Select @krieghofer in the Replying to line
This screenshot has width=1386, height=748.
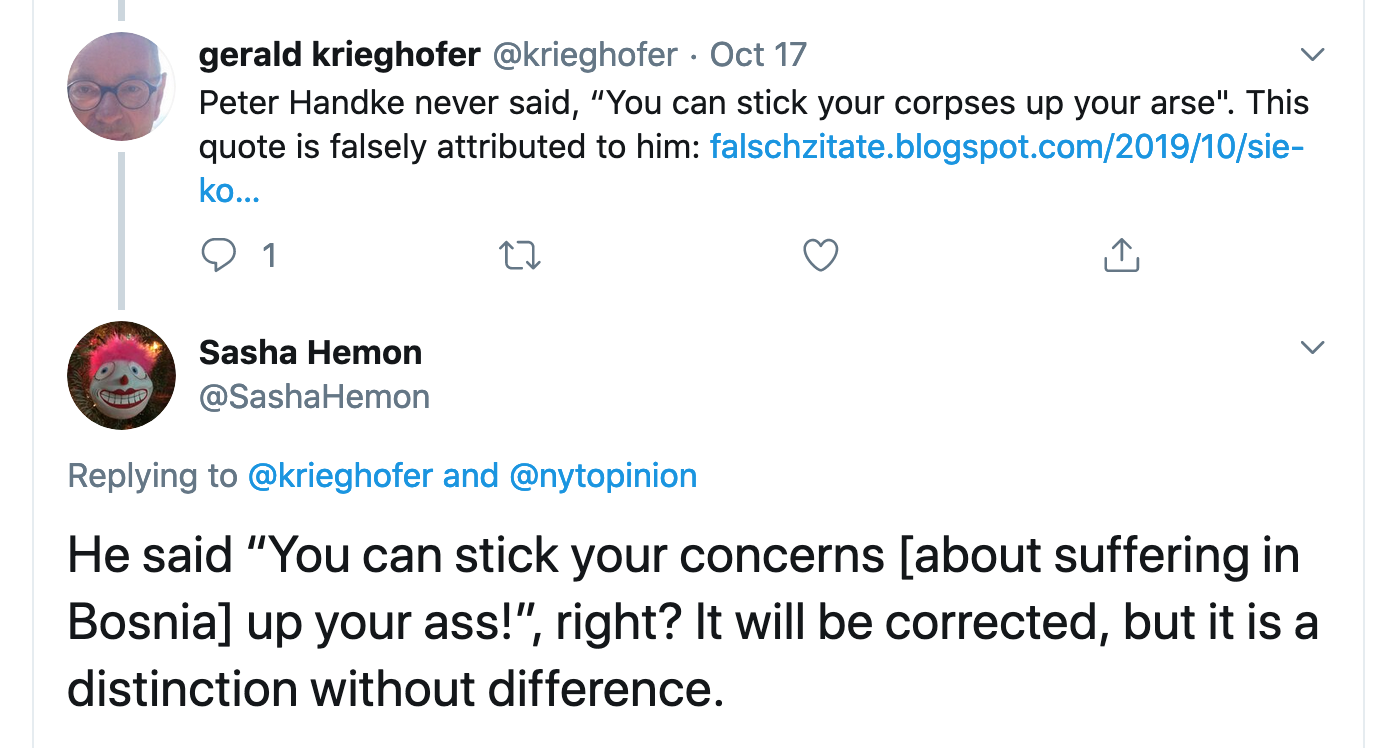coord(340,475)
